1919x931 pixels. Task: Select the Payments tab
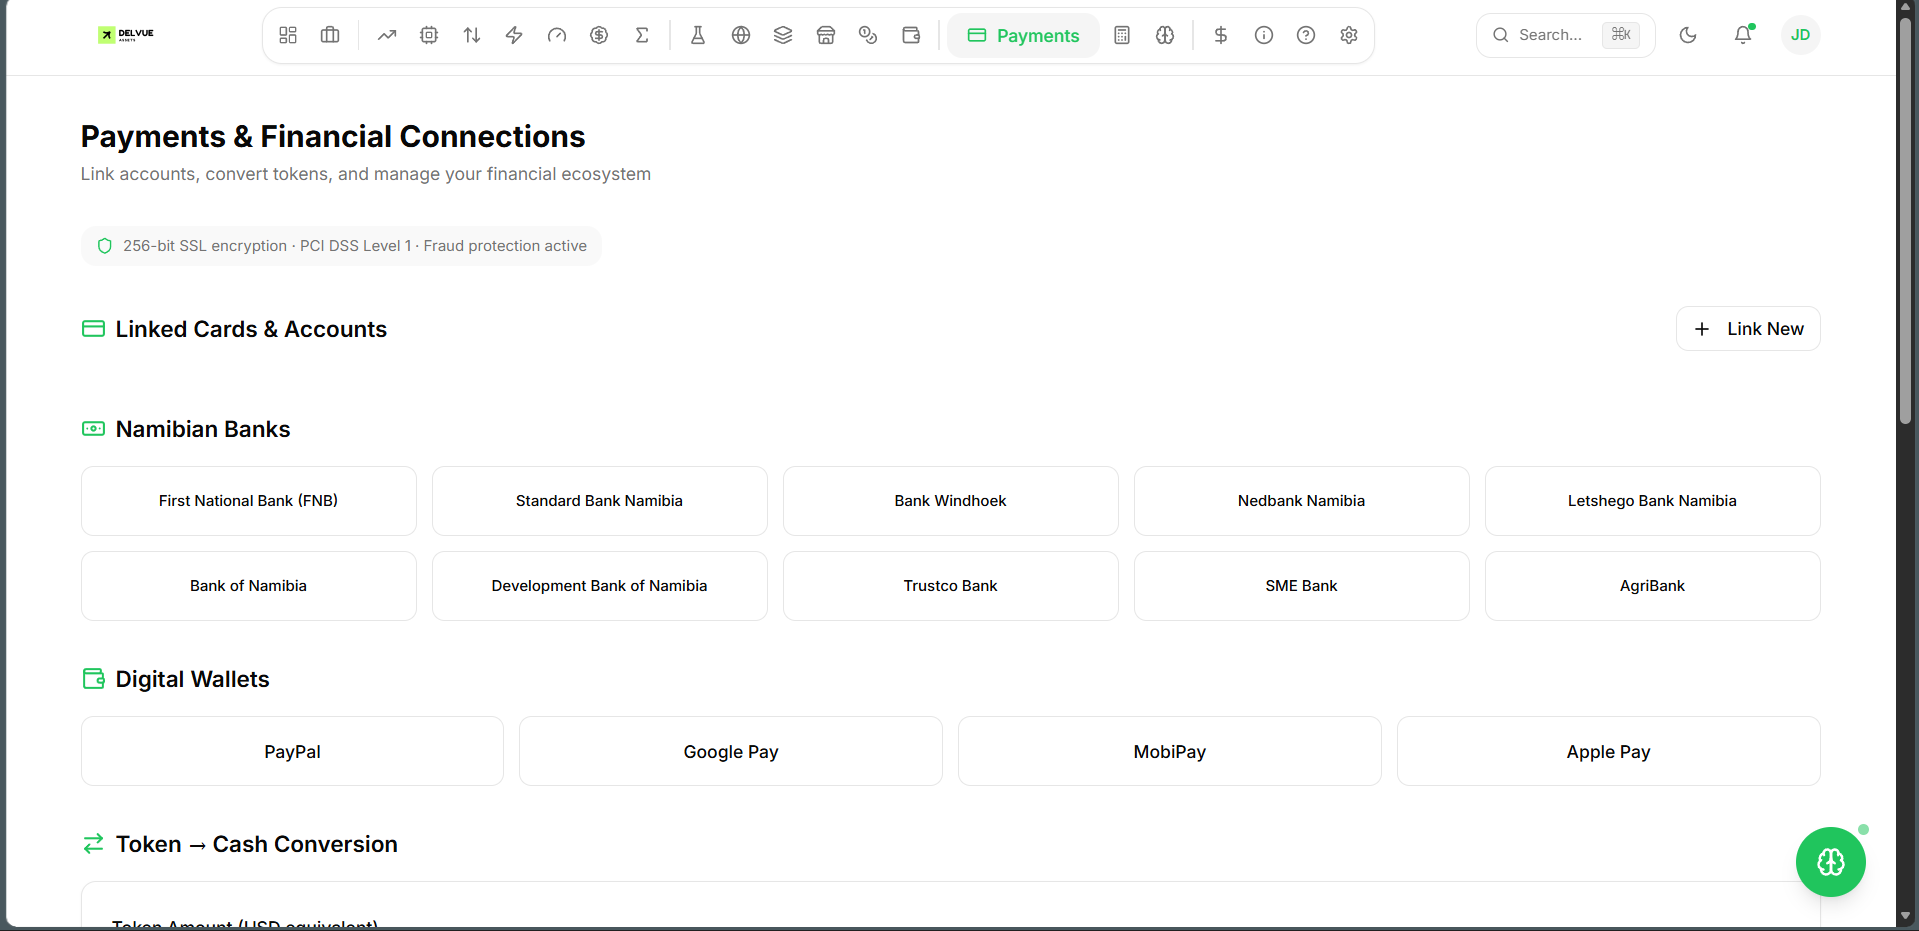[1023, 35]
